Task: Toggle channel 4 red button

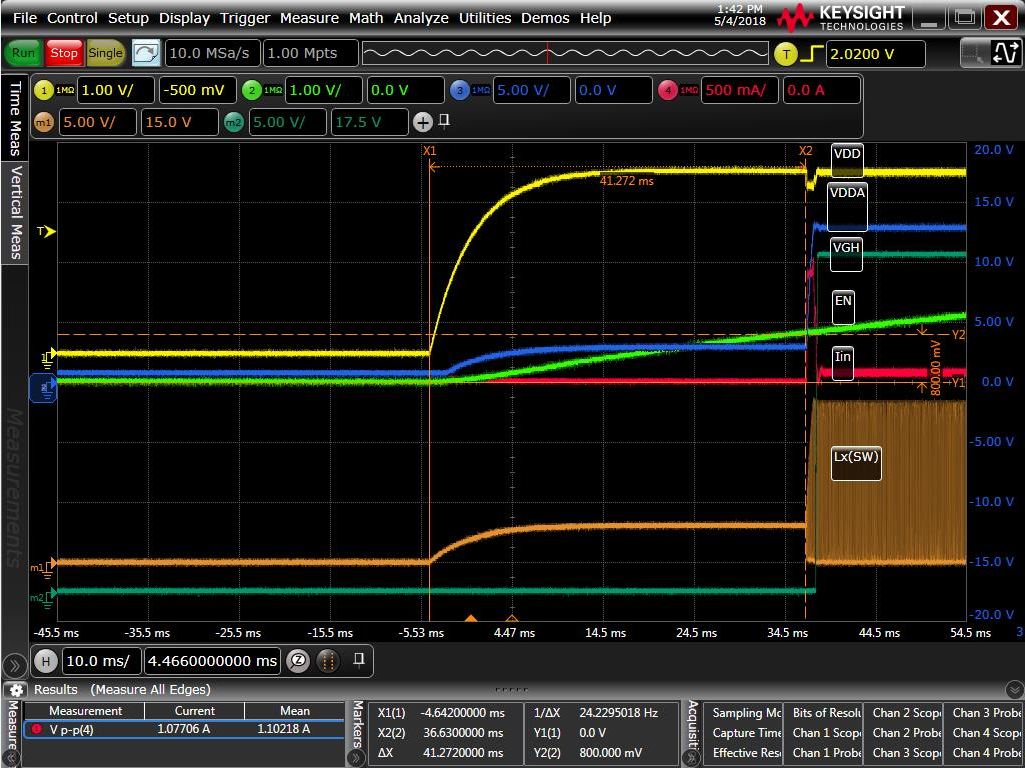Action: click(667, 90)
